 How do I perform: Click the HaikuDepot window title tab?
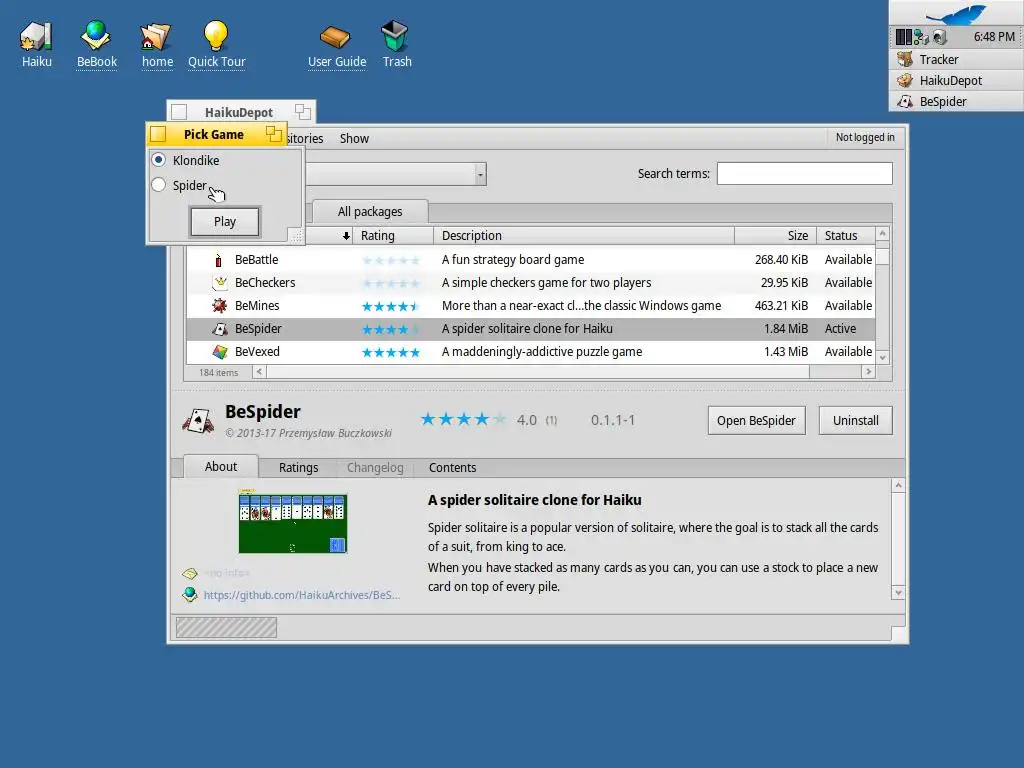pos(239,112)
